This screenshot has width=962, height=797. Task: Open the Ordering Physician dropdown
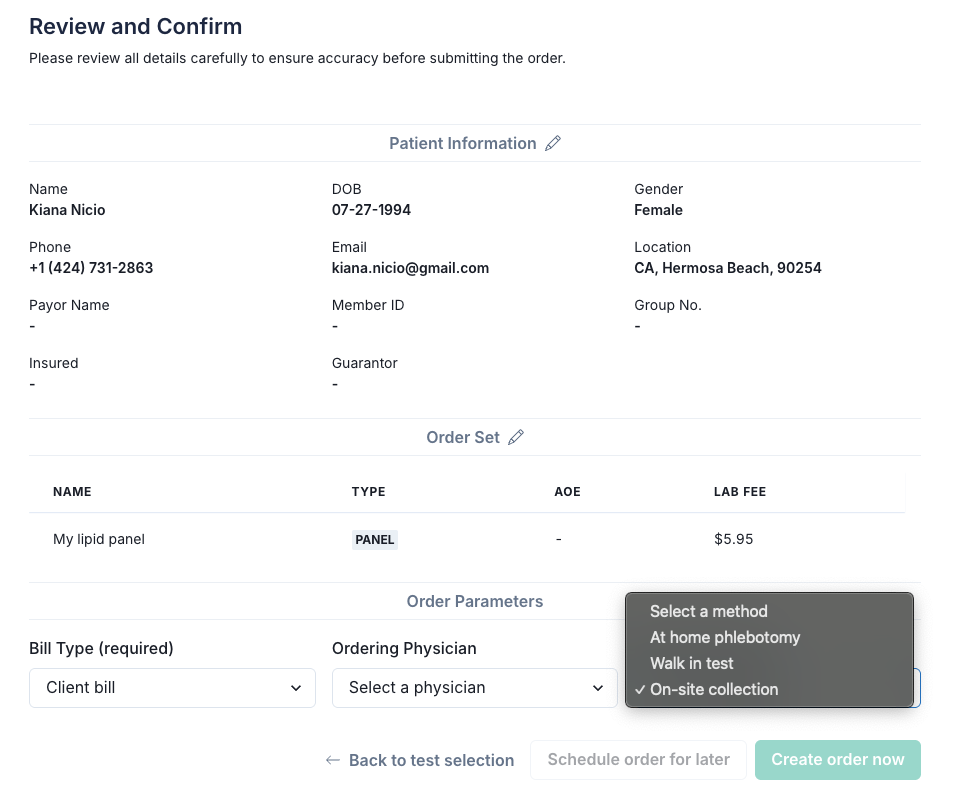click(x=474, y=688)
